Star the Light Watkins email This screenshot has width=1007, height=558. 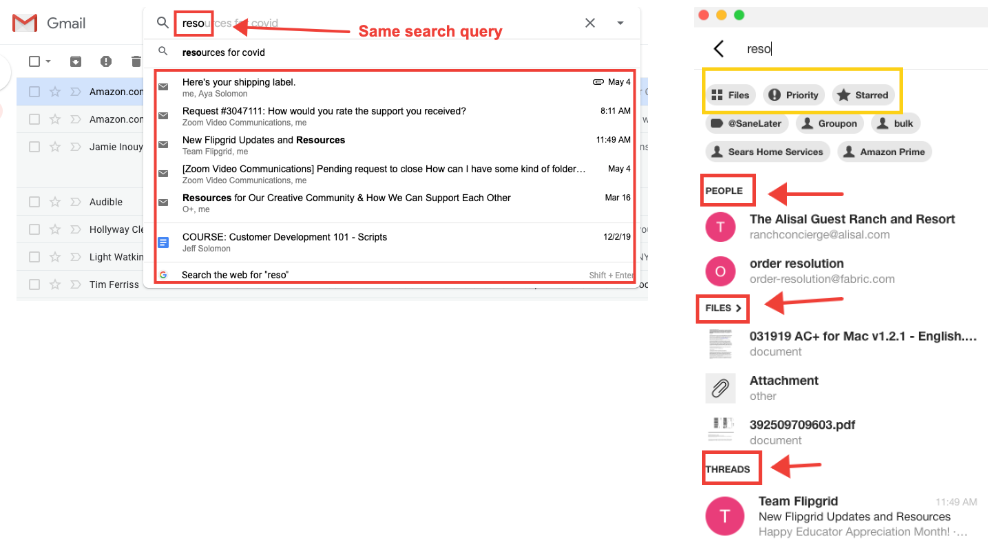coord(55,257)
